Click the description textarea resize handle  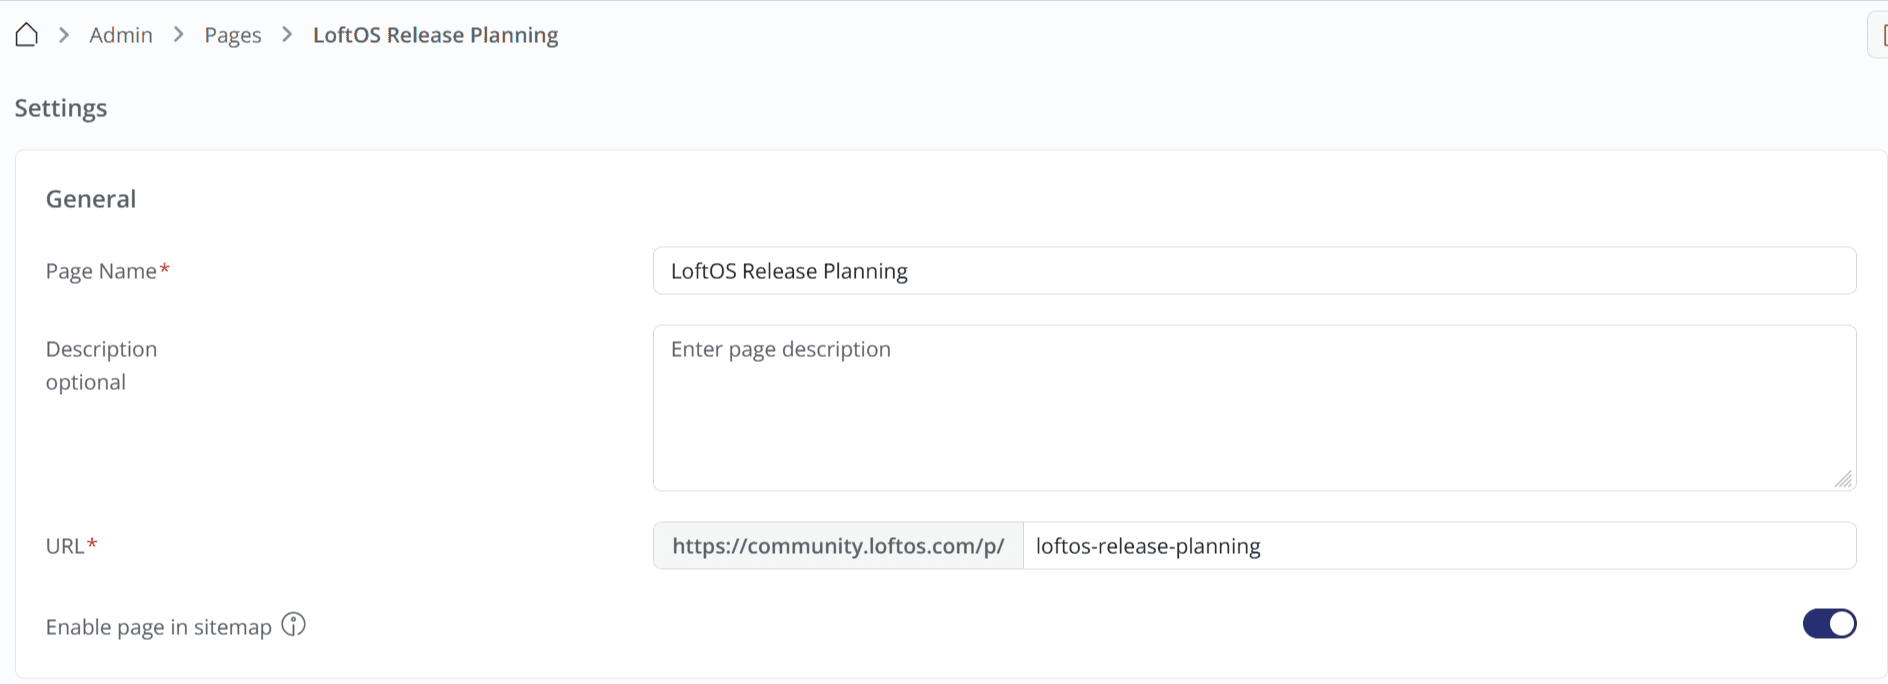click(1843, 479)
